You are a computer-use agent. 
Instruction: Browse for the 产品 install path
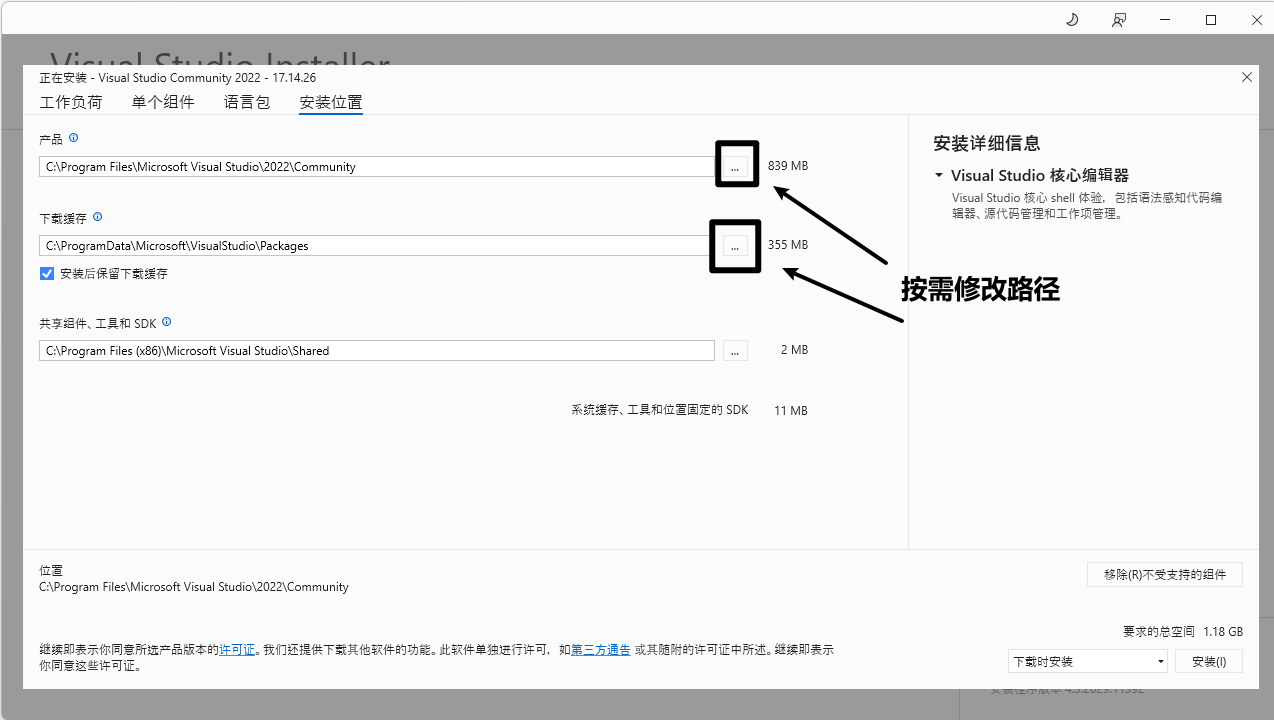pos(735,167)
